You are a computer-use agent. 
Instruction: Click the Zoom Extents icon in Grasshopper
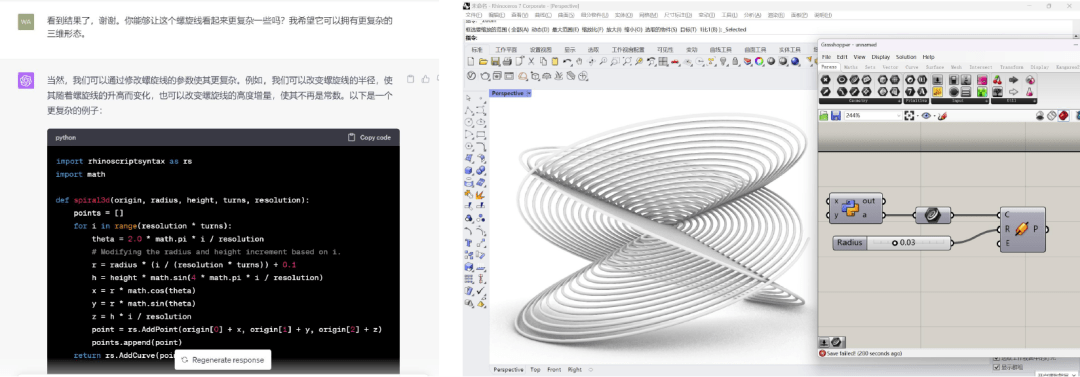pos(909,116)
